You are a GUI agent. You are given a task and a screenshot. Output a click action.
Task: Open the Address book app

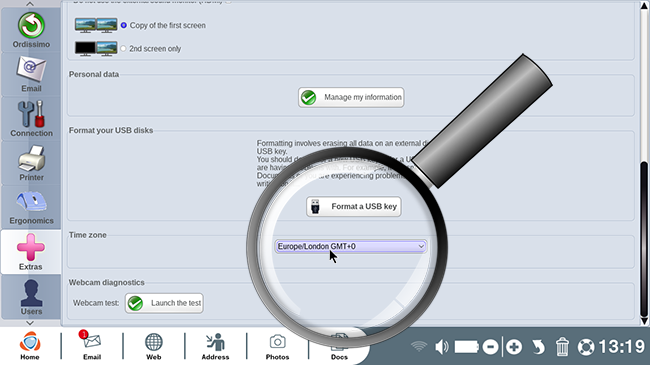click(215, 346)
